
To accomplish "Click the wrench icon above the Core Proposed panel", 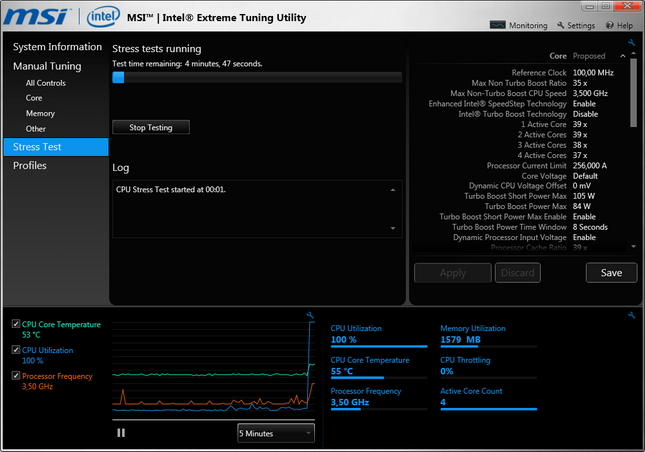I will pyautogui.click(x=631, y=42).
